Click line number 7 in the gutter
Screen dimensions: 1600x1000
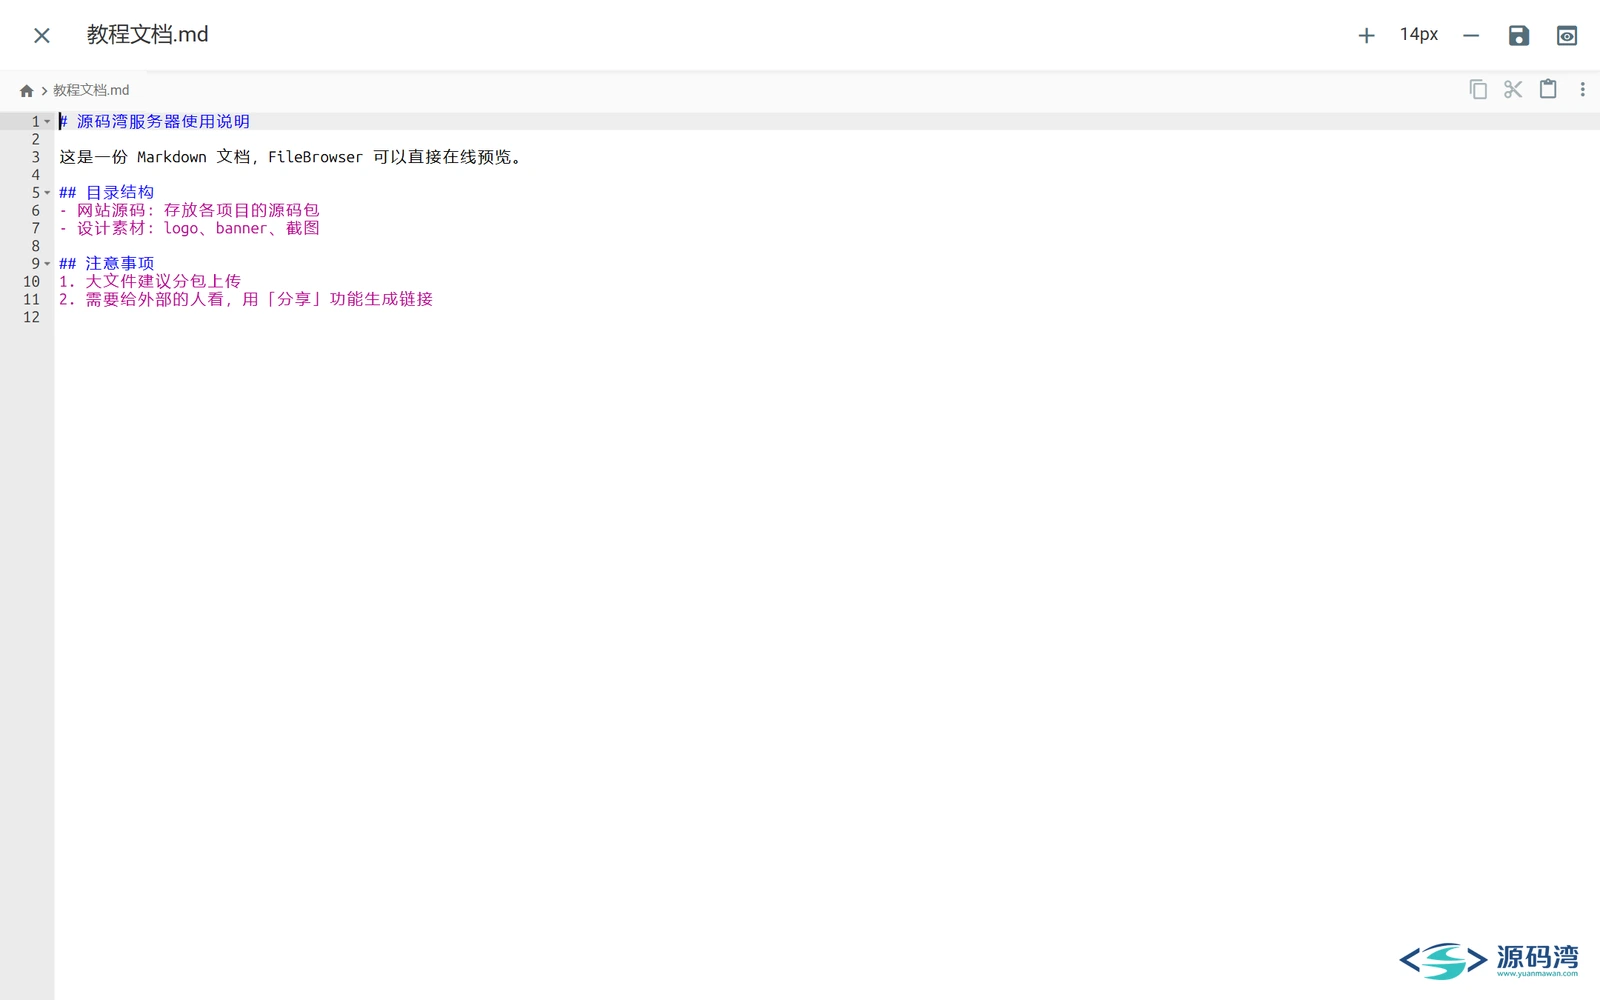point(35,229)
